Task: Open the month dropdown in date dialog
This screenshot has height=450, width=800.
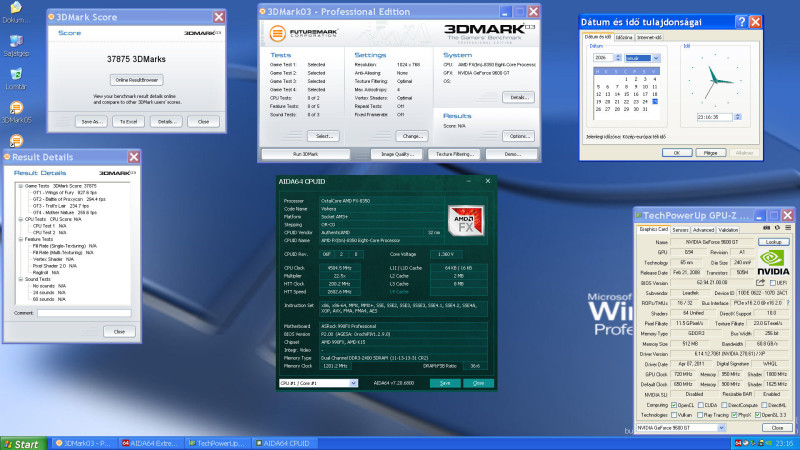Action: [x=656, y=58]
